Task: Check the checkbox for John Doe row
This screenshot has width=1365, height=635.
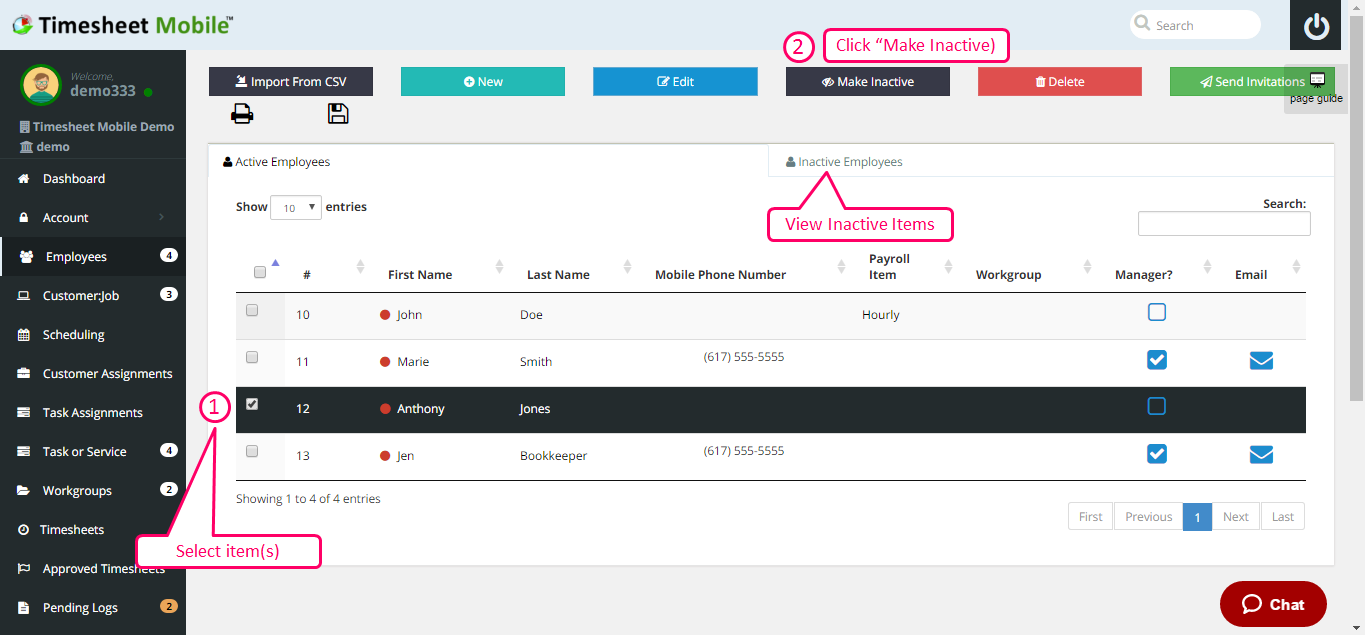Action: (252, 311)
